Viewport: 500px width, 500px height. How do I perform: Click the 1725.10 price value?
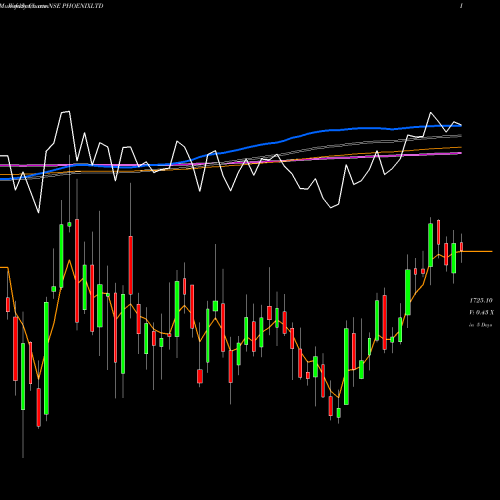click(x=481, y=300)
